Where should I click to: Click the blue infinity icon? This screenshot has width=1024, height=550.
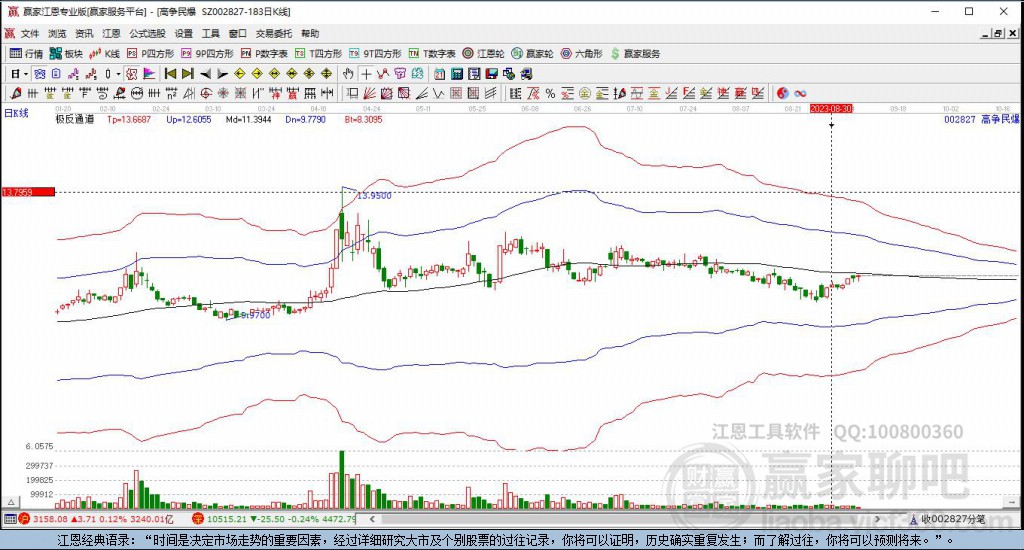click(x=800, y=93)
